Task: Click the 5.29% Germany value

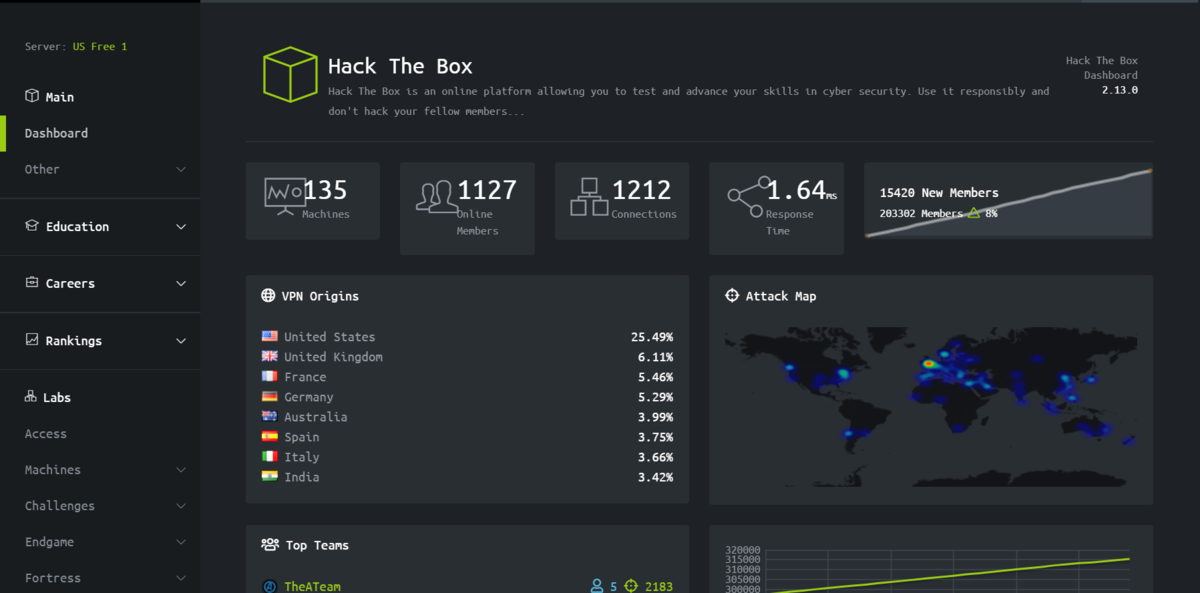Action: click(x=655, y=397)
